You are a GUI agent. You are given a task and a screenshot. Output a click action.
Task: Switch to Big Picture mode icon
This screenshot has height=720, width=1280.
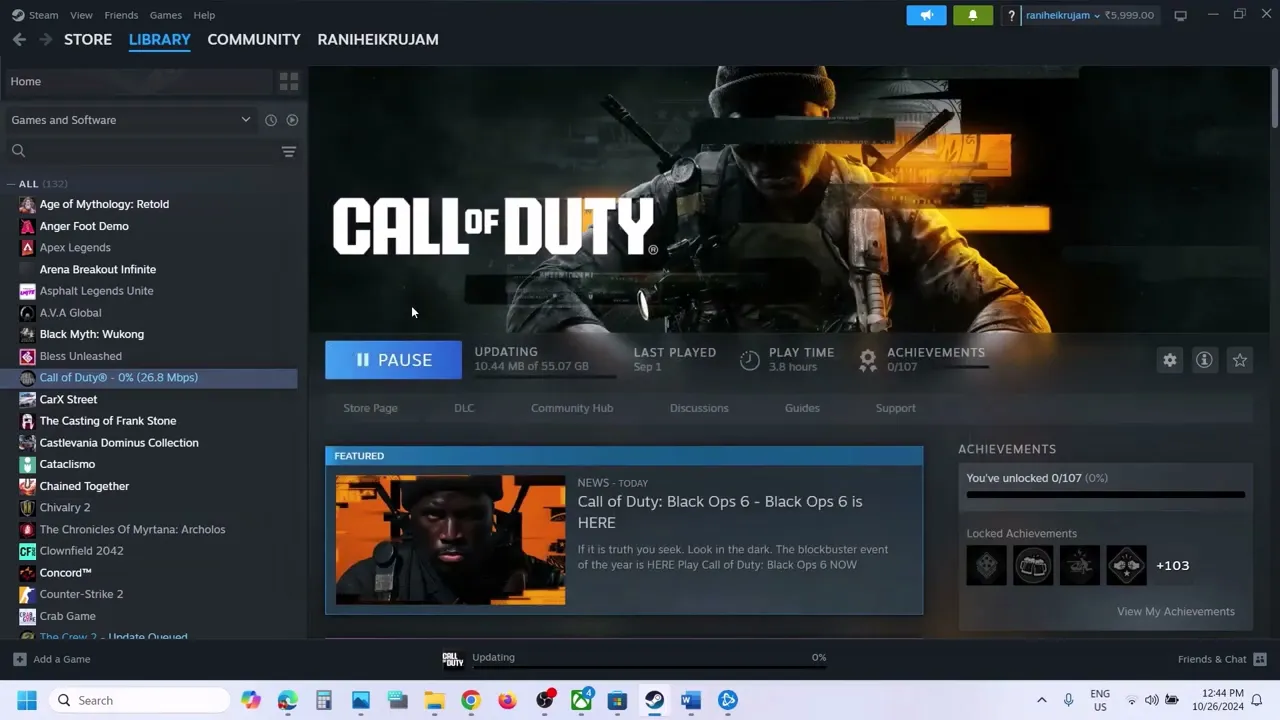pos(1180,15)
